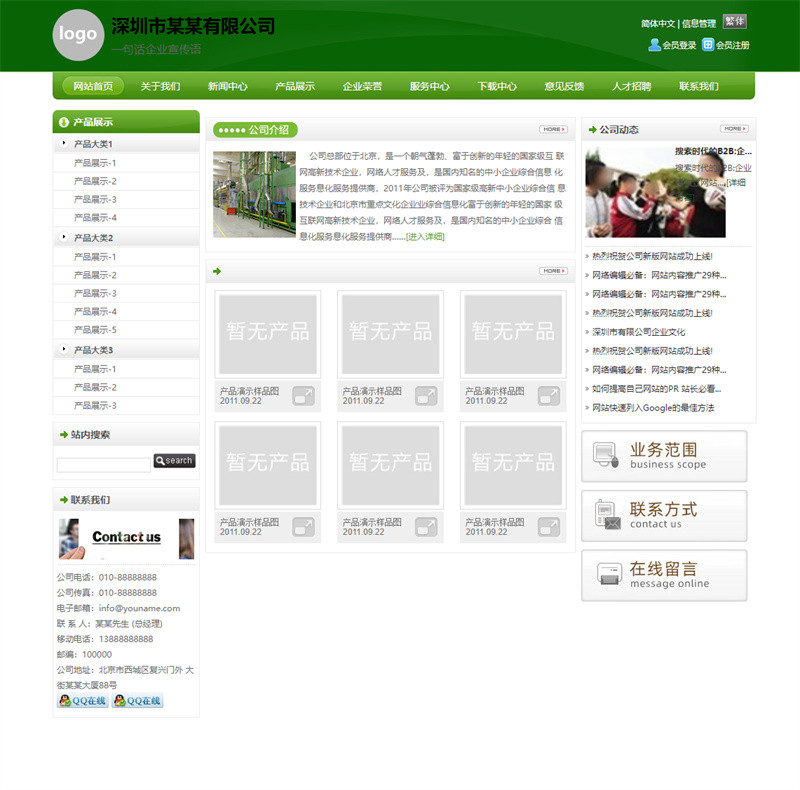Expand 产品大类3 category arrow
This screenshot has width=800, height=790.
point(64,350)
